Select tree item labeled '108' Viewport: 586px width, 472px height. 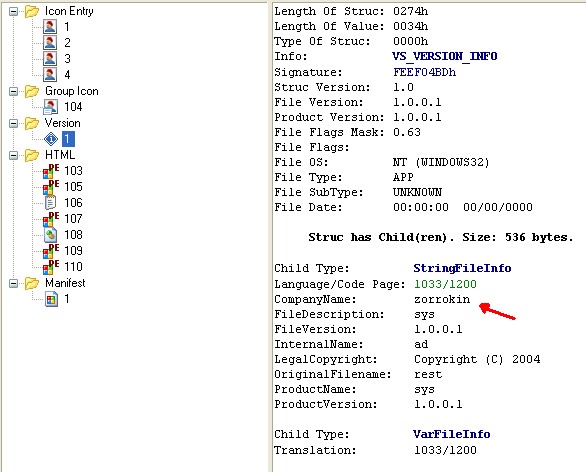[73, 235]
